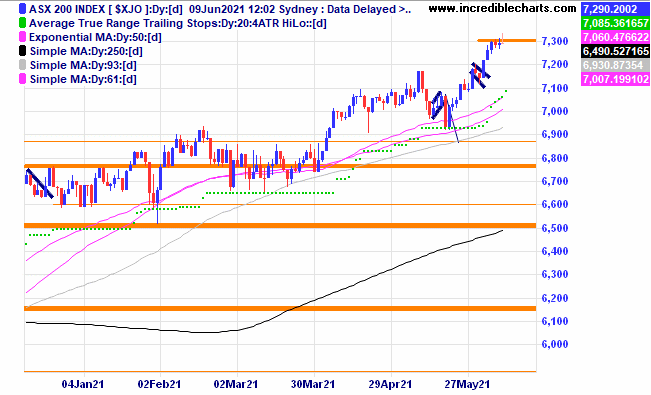Open the www.incrediblecharts.com link
Screen dimensions: 651x395
coord(502,8)
